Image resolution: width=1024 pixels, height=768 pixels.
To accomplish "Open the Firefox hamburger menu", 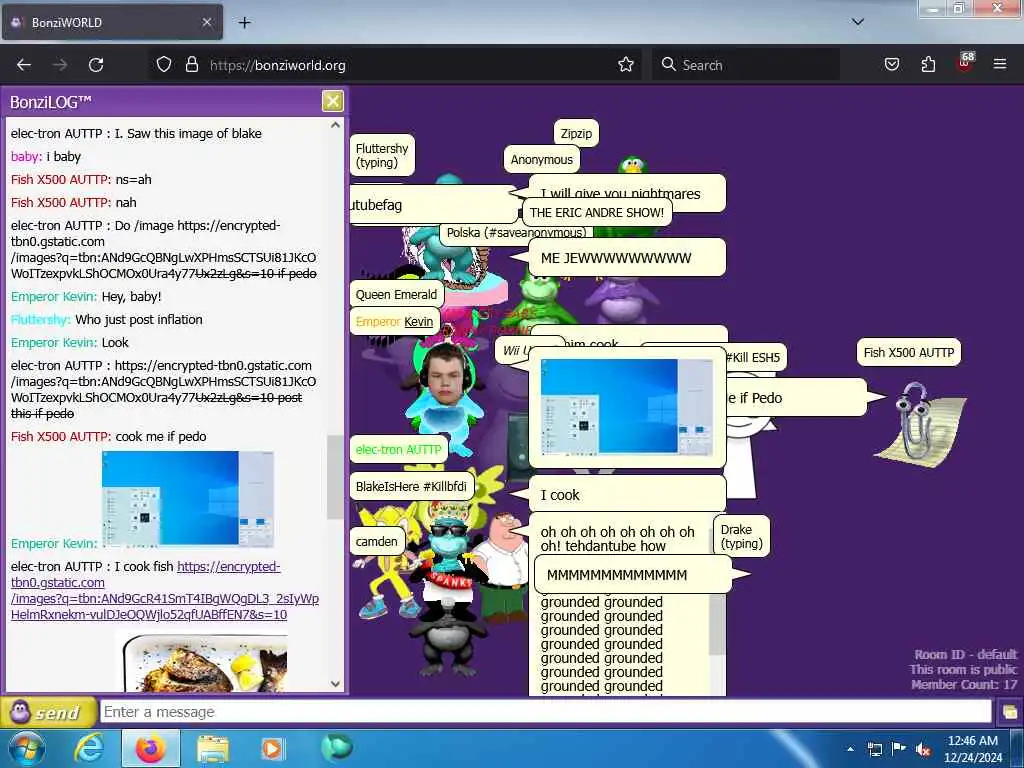I will (999, 65).
